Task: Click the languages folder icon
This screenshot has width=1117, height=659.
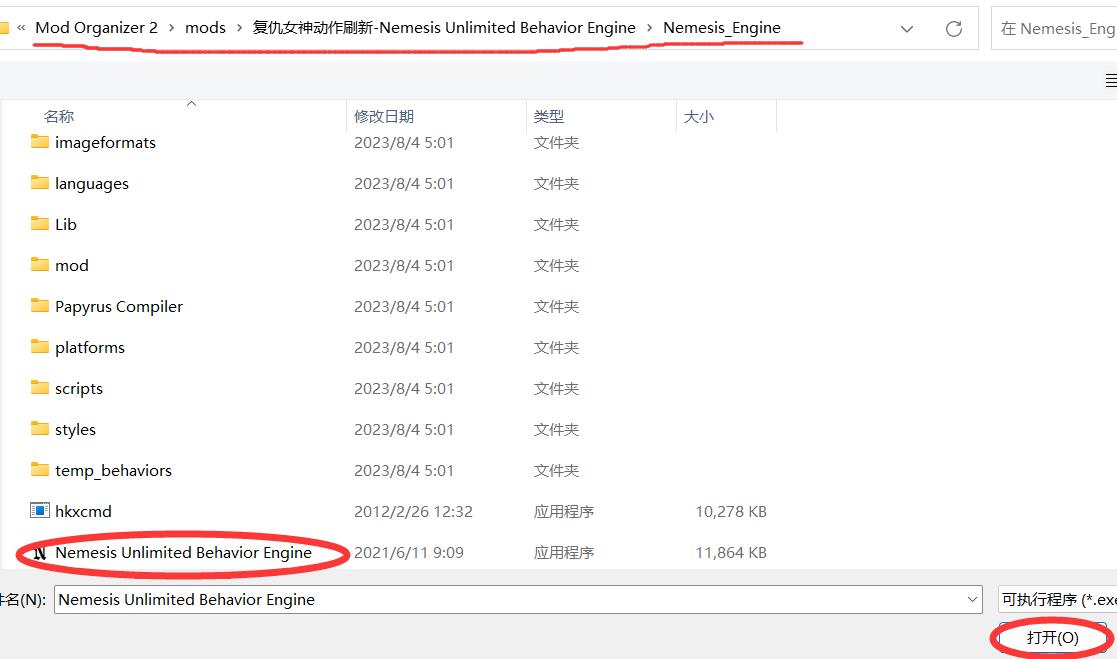Action: [x=40, y=183]
